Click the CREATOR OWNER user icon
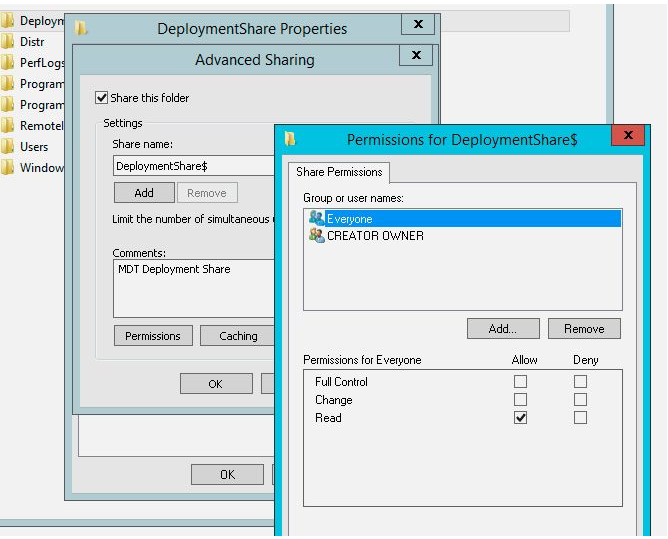Viewport: 668px width, 539px height. tap(317, 235)
